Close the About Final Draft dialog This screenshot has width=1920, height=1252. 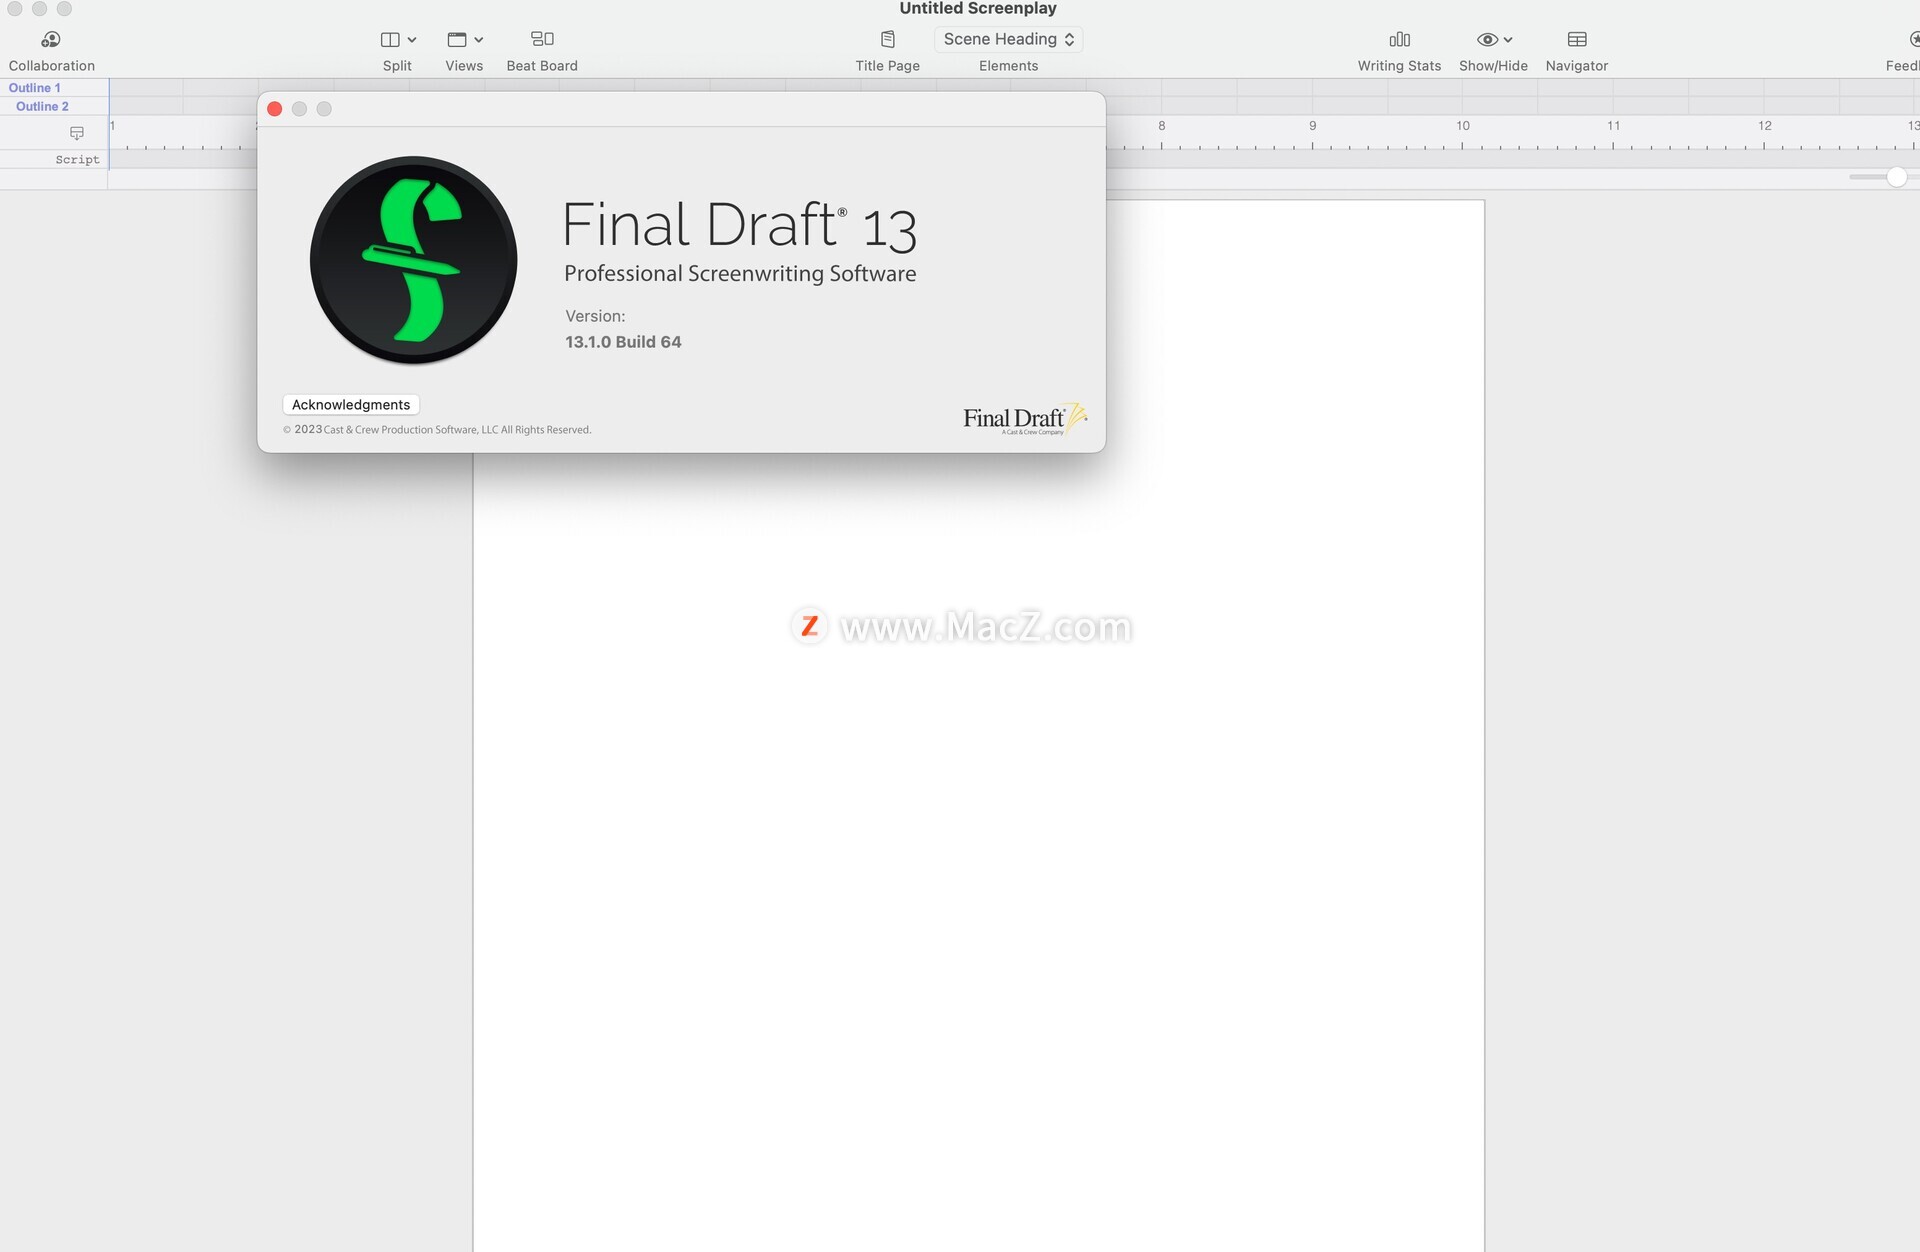275,109
